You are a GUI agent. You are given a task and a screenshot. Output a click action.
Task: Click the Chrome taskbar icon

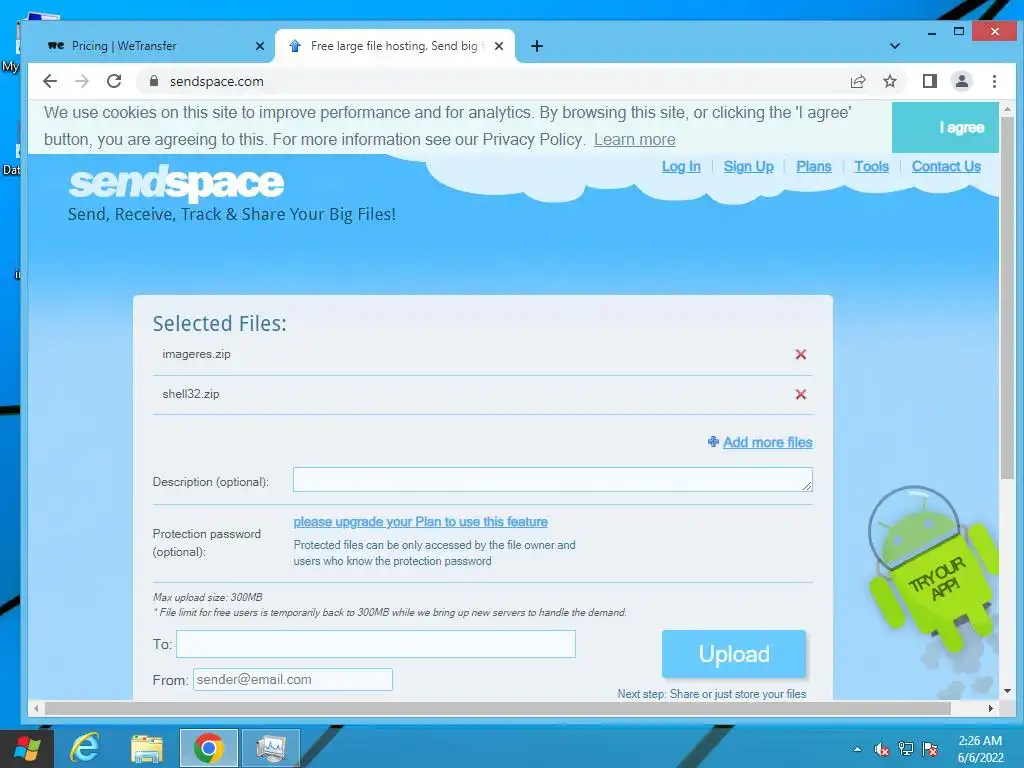pos(208,748)
